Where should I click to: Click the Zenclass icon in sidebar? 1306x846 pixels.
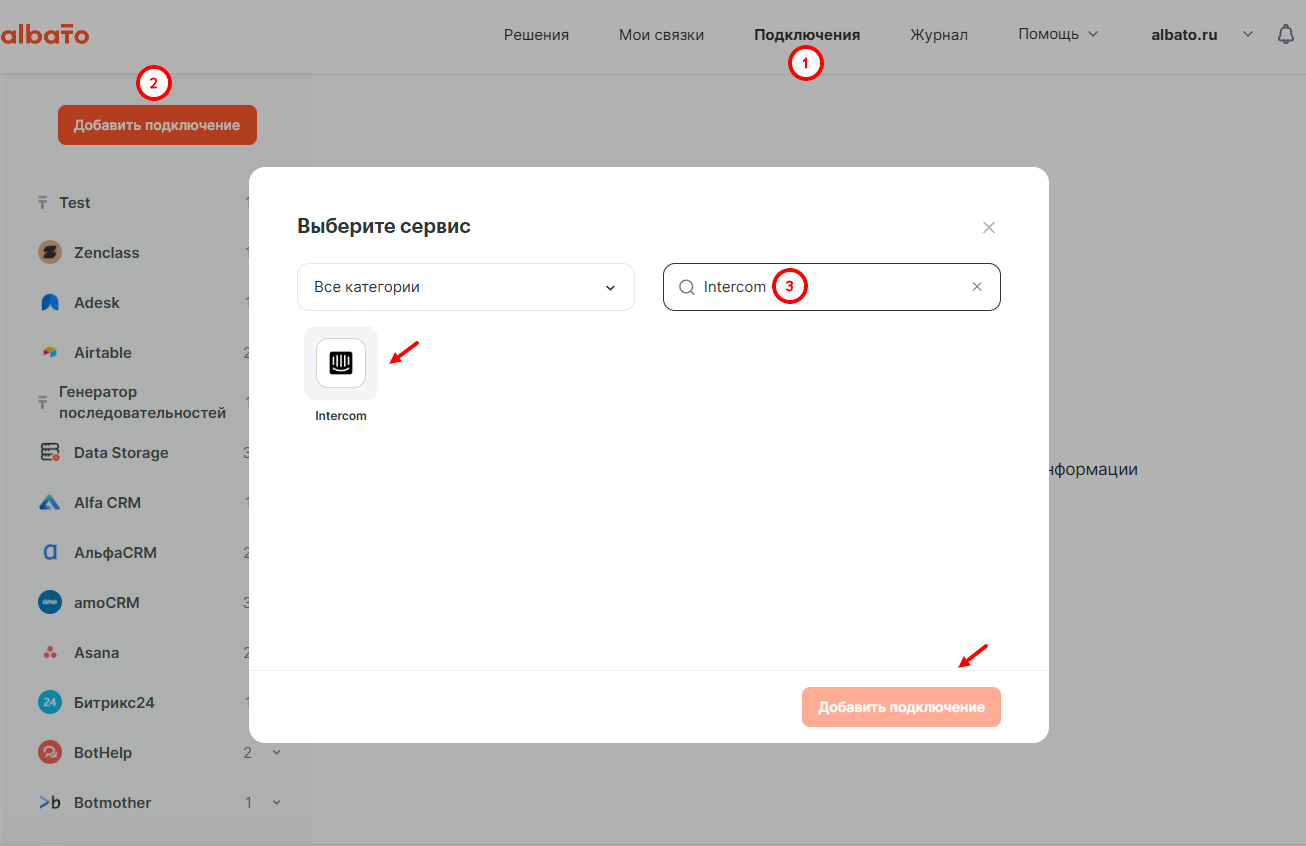50,253
